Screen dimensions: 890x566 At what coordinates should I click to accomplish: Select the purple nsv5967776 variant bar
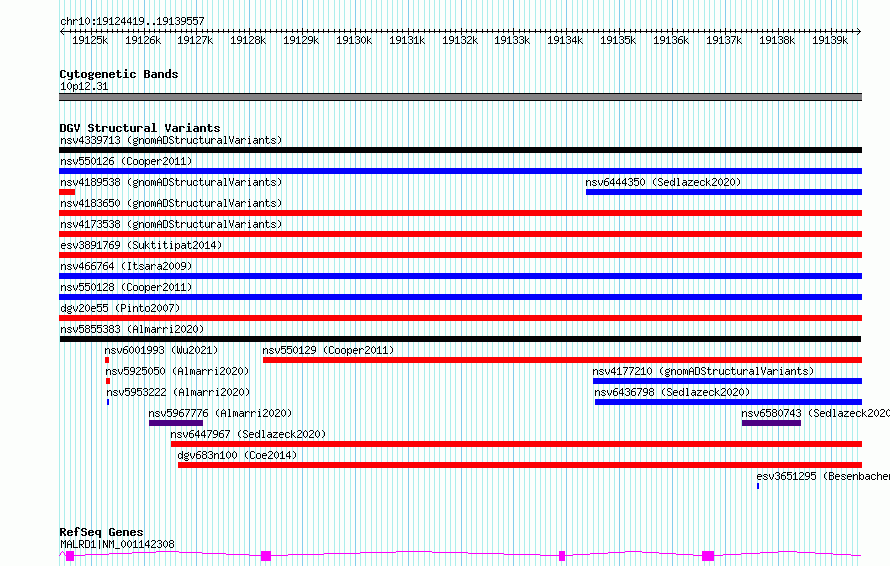point(176,423)
